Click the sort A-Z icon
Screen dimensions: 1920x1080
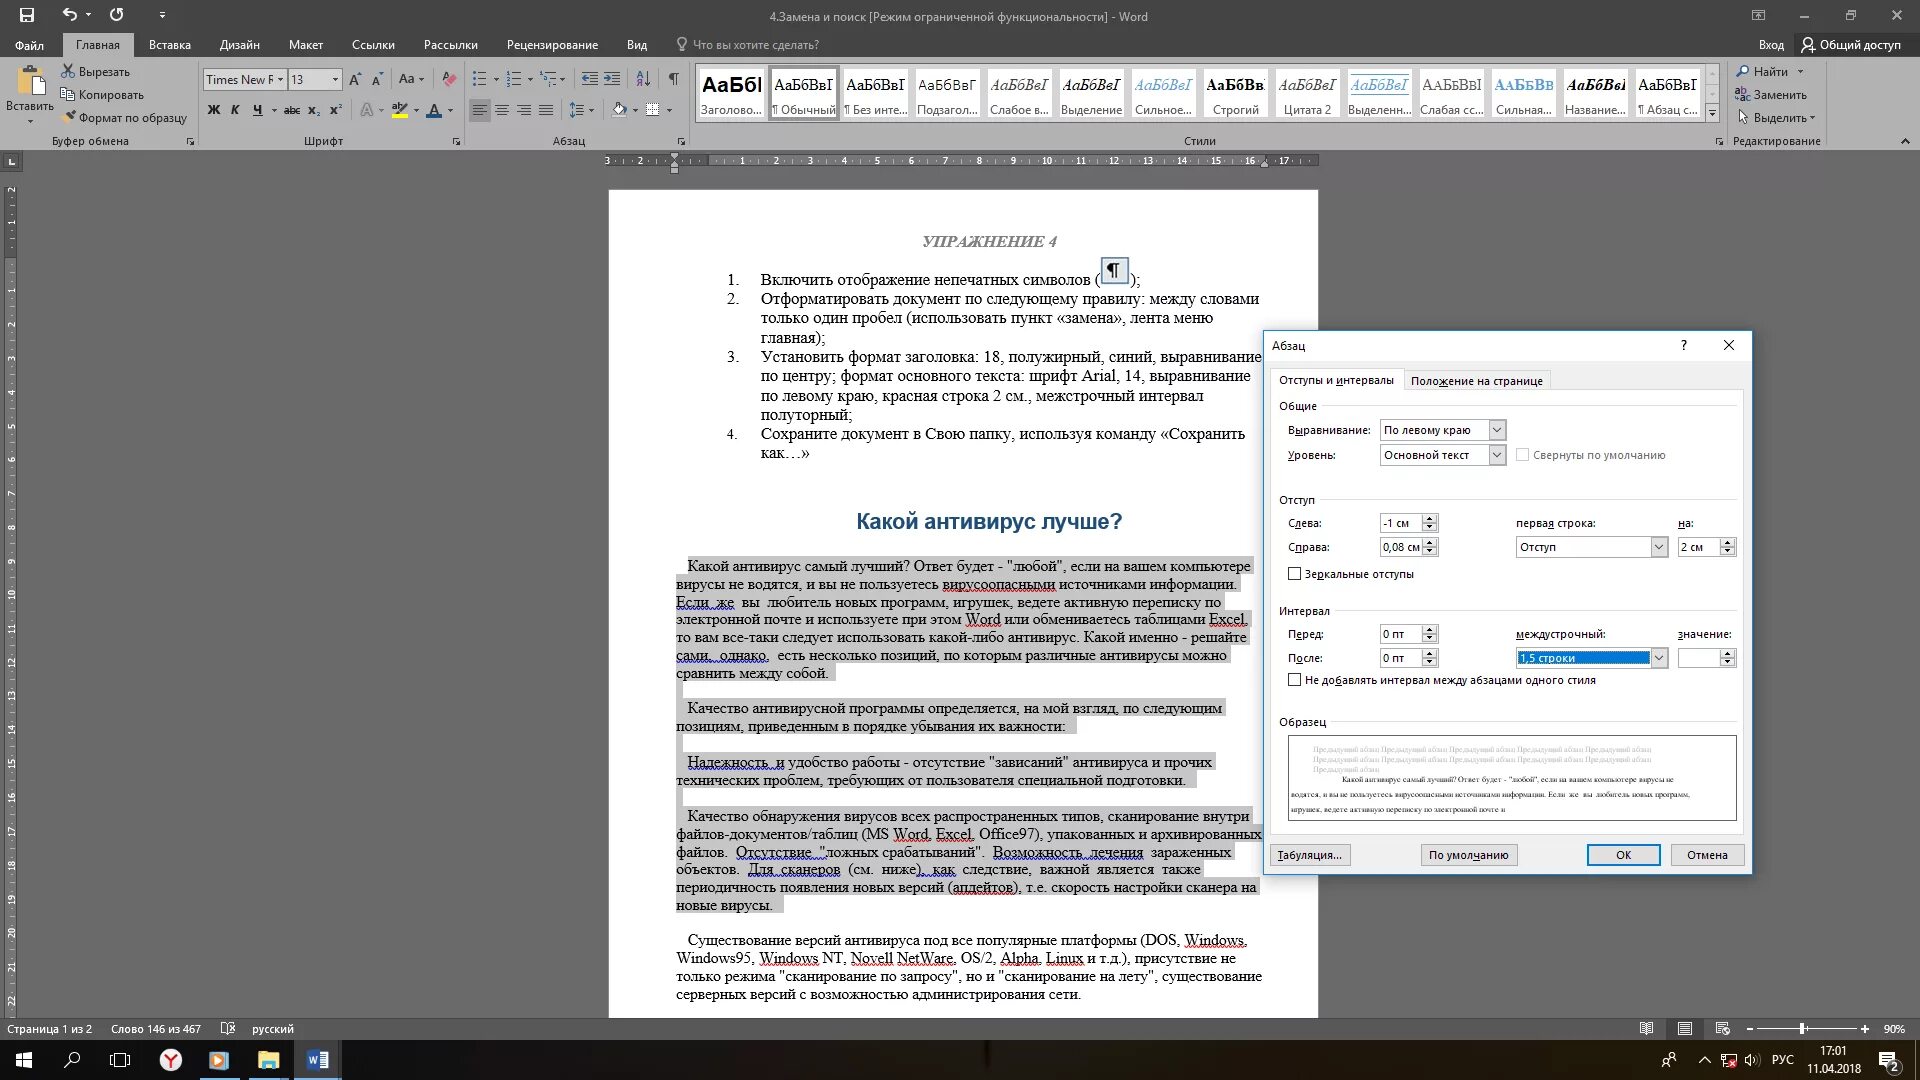643,79
